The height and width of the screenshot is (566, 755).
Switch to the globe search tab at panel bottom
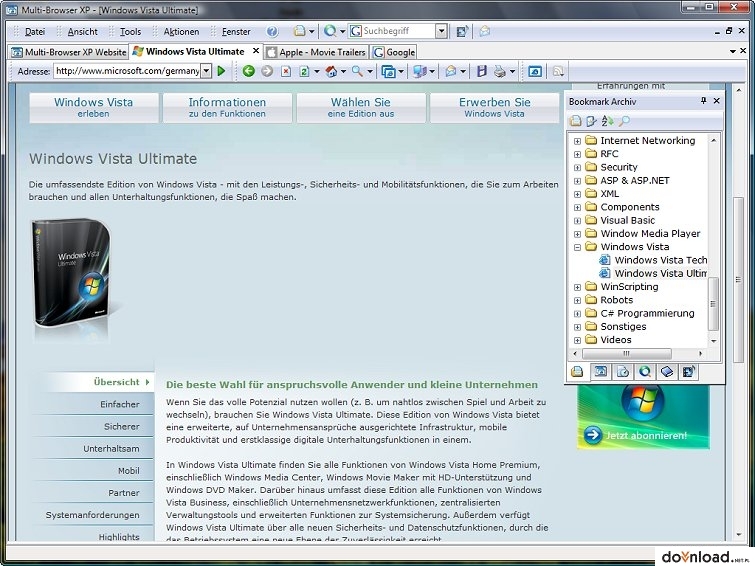645,371
